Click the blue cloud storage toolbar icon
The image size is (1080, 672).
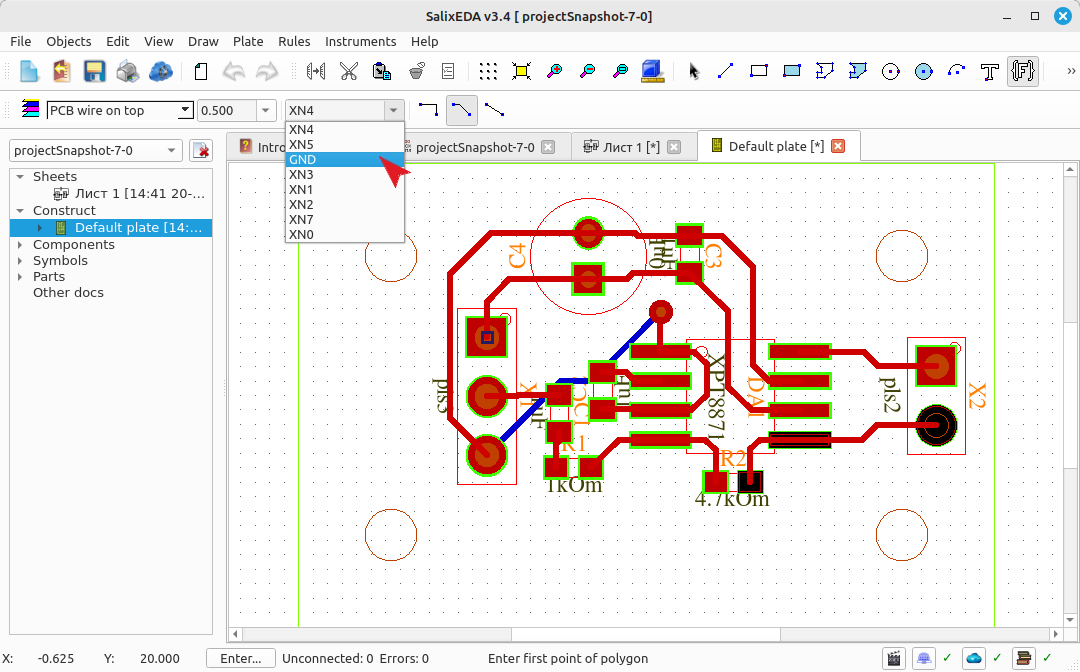tap(160, 71)
